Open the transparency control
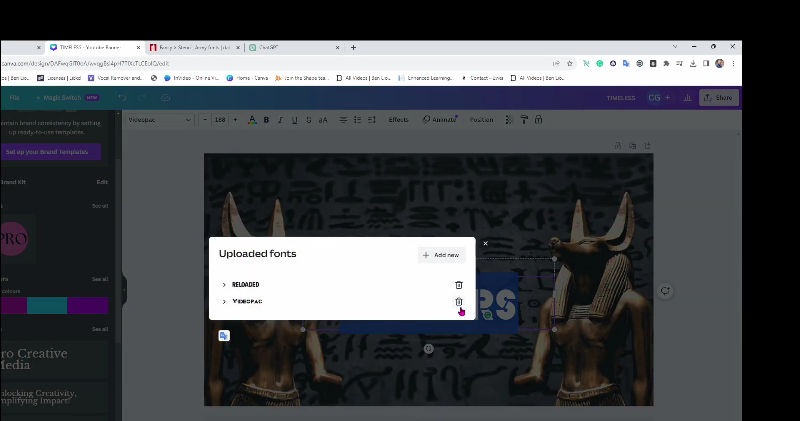Screen dimensions: 800x421 [x=509, y=120]
